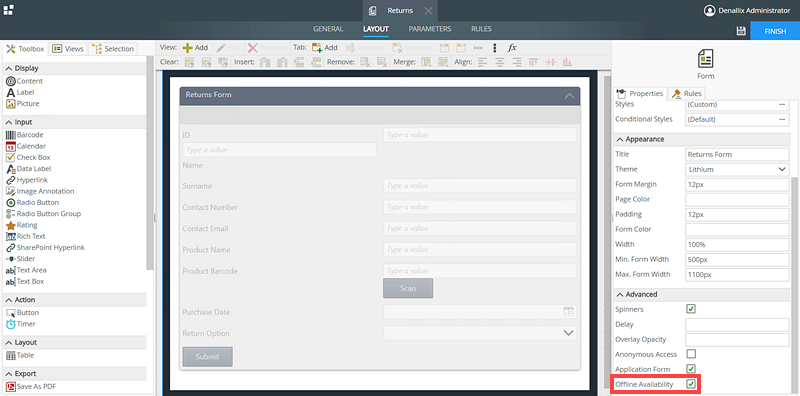
Task: Switch to the PARAMETERS step tab
Action: click(430, 29)
